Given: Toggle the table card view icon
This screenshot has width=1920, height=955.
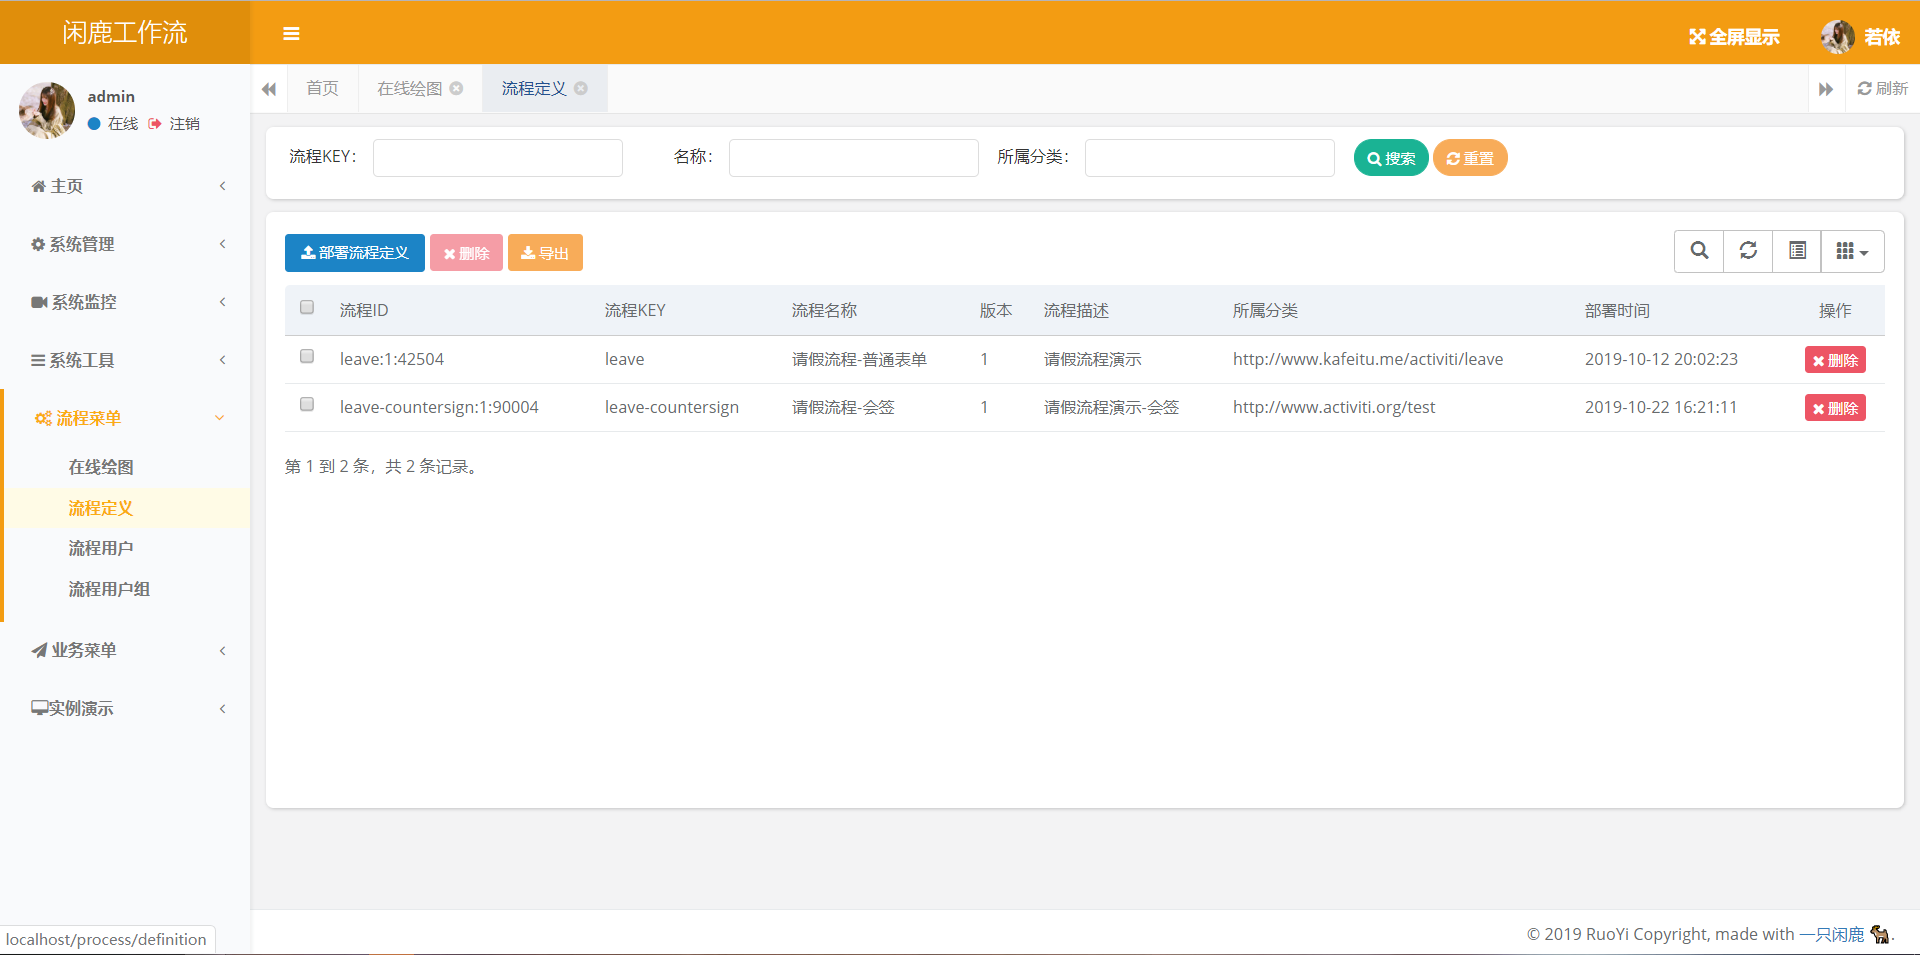Looking at the screenshot, I should pyautogui.click(x=1797, y=251).
